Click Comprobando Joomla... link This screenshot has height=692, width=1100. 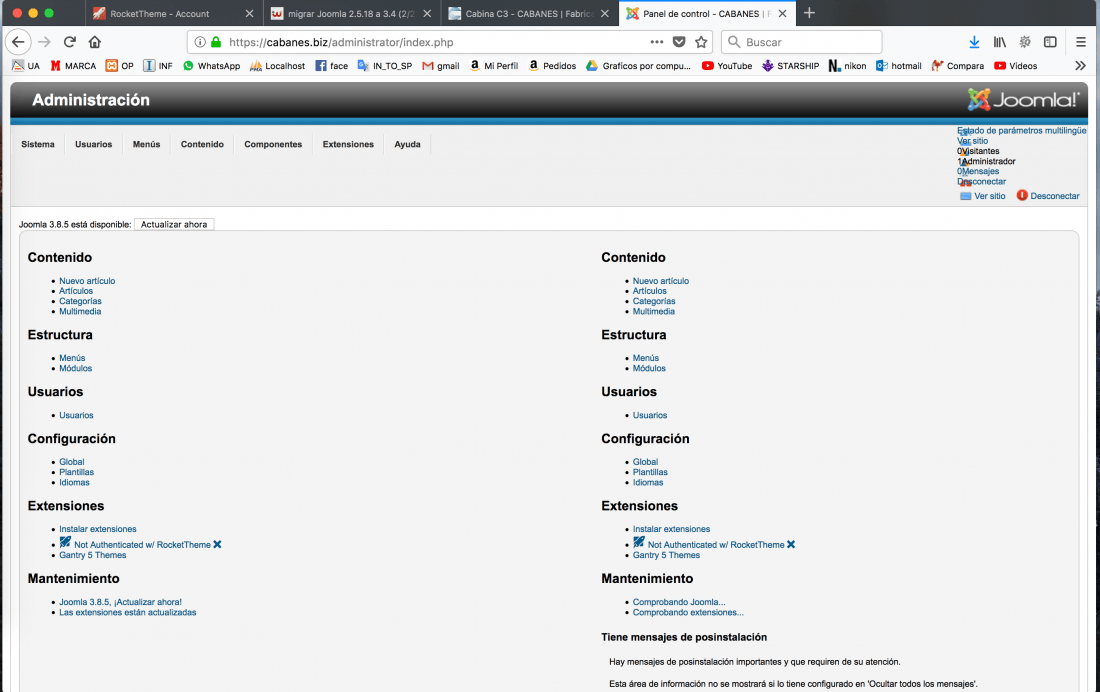click(x=679, y=602)
